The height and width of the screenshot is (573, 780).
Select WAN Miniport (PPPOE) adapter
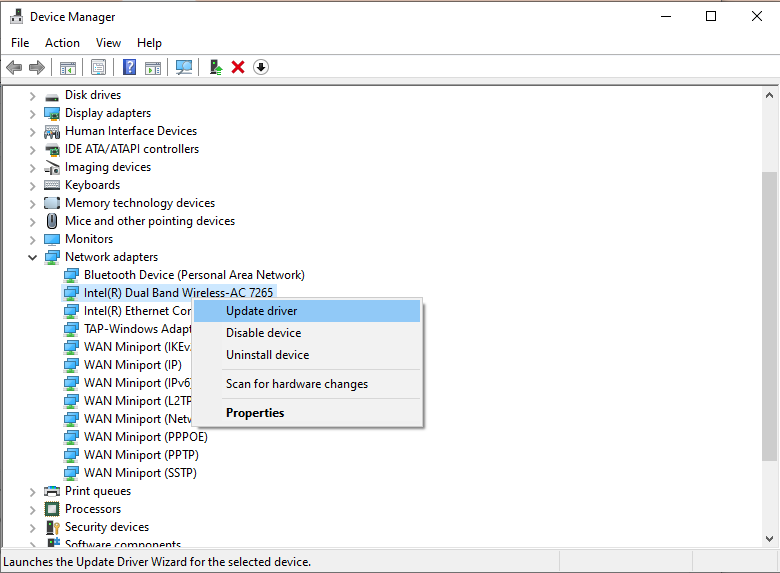tap(146, 437)
